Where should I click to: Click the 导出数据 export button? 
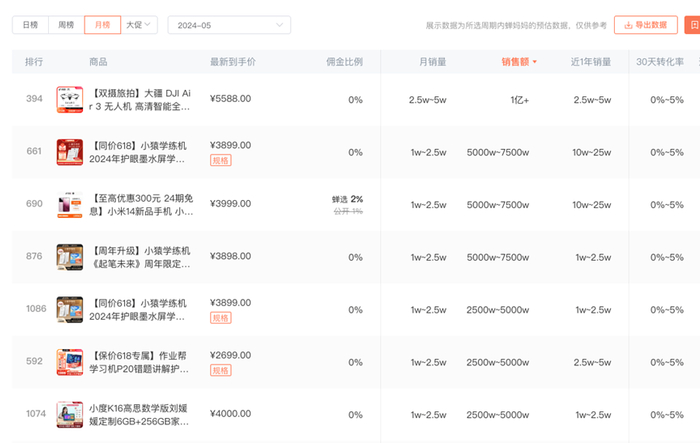645,24
